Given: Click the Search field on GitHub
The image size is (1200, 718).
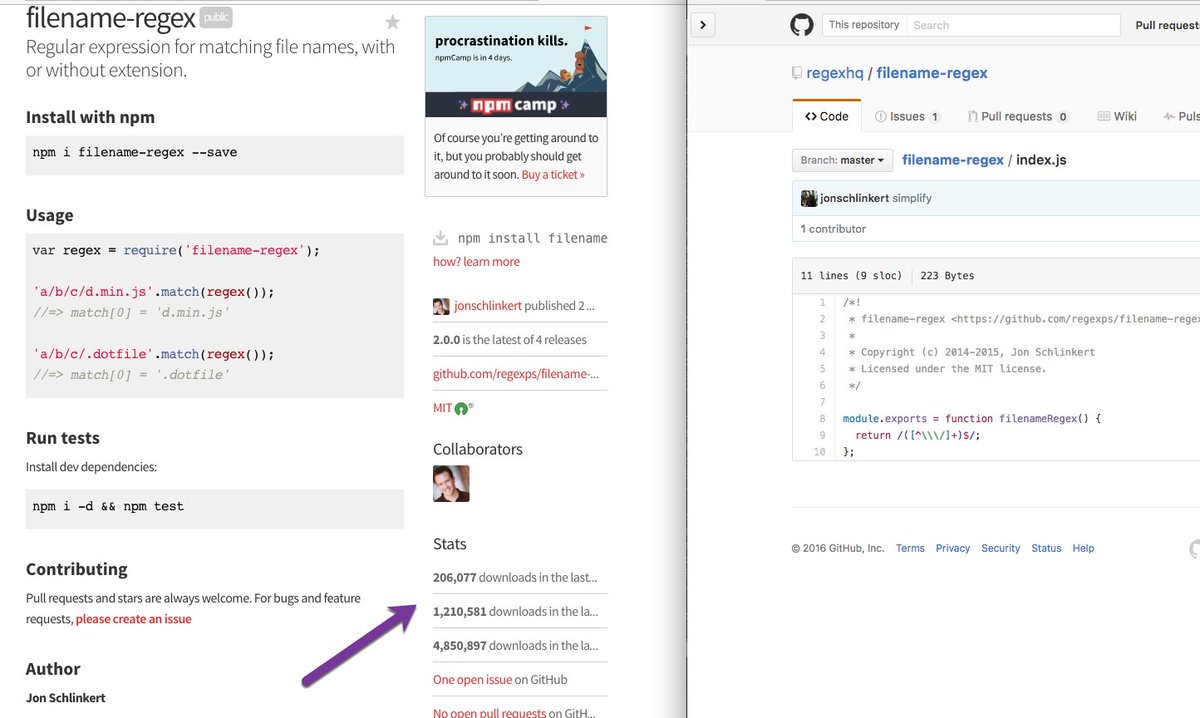Looking at the screenshot, I should (x=1014, y=25).
